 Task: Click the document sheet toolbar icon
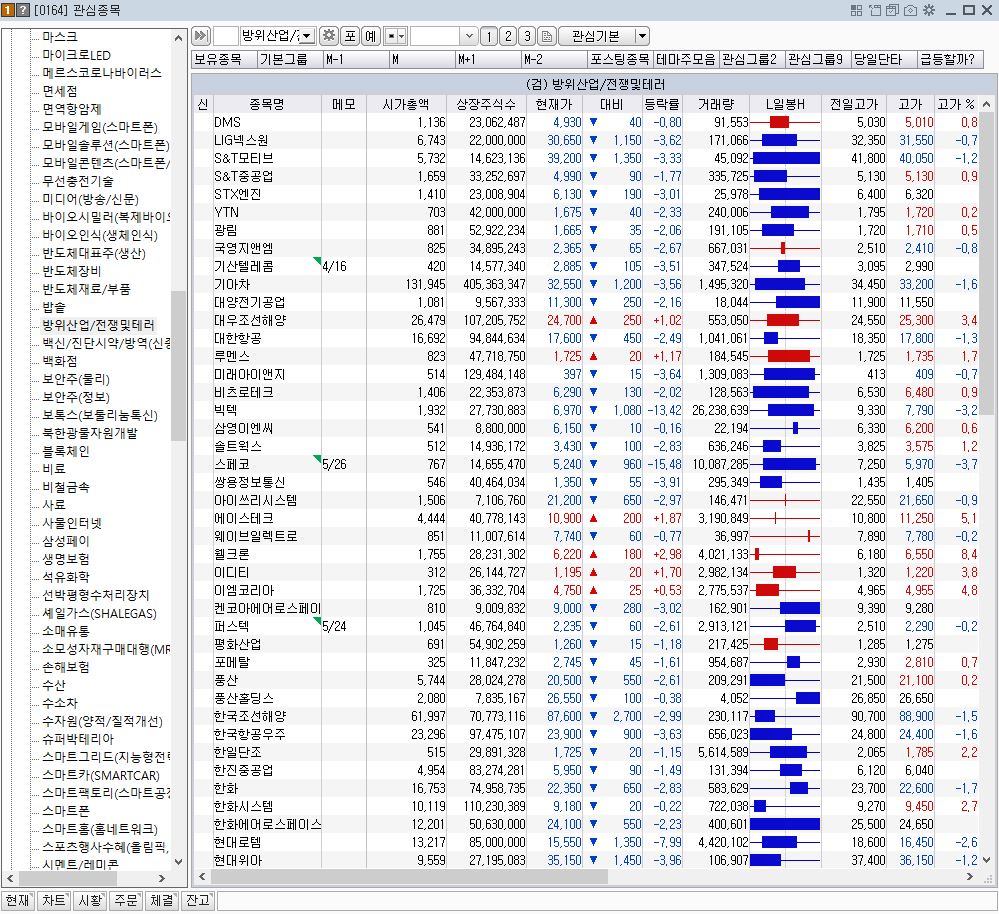tap(547, 36)
